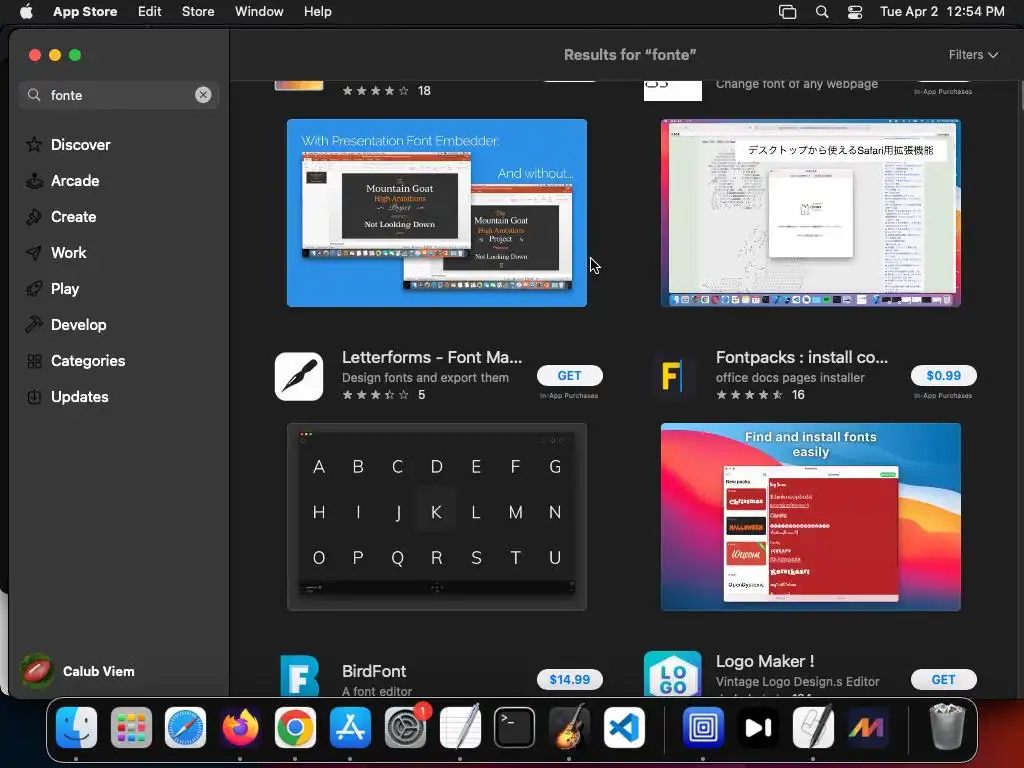Buy BirdFont for $14.99

point(569,679)
